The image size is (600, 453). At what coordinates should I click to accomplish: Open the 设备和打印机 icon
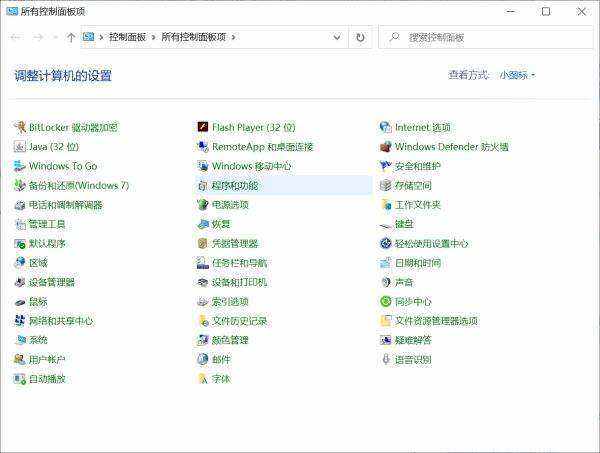point(202,282)
